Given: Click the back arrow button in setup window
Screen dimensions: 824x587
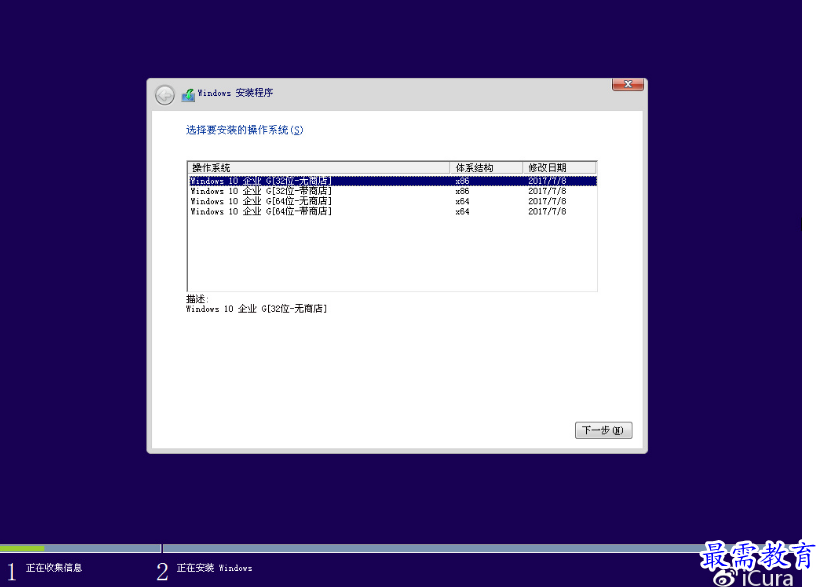Looking at the screenshot, I should click(x=164, y=95).
